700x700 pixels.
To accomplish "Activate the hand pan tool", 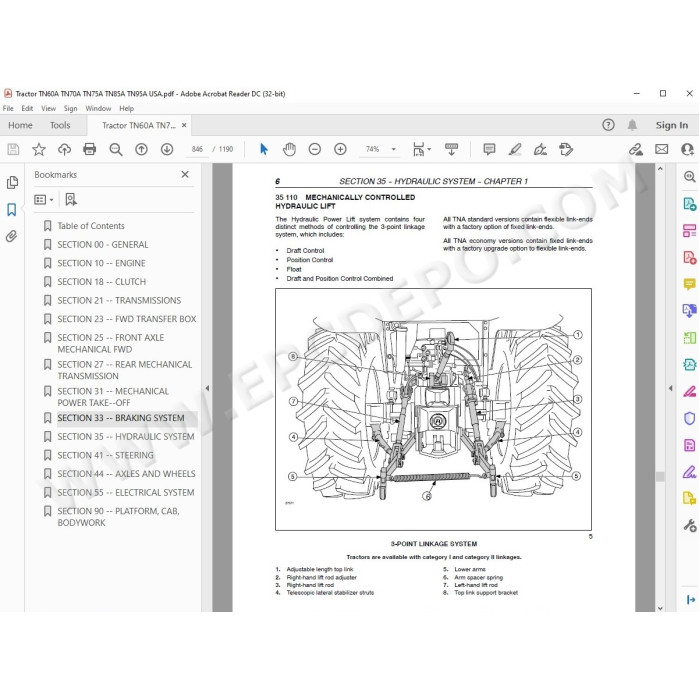I will point(289,149).
